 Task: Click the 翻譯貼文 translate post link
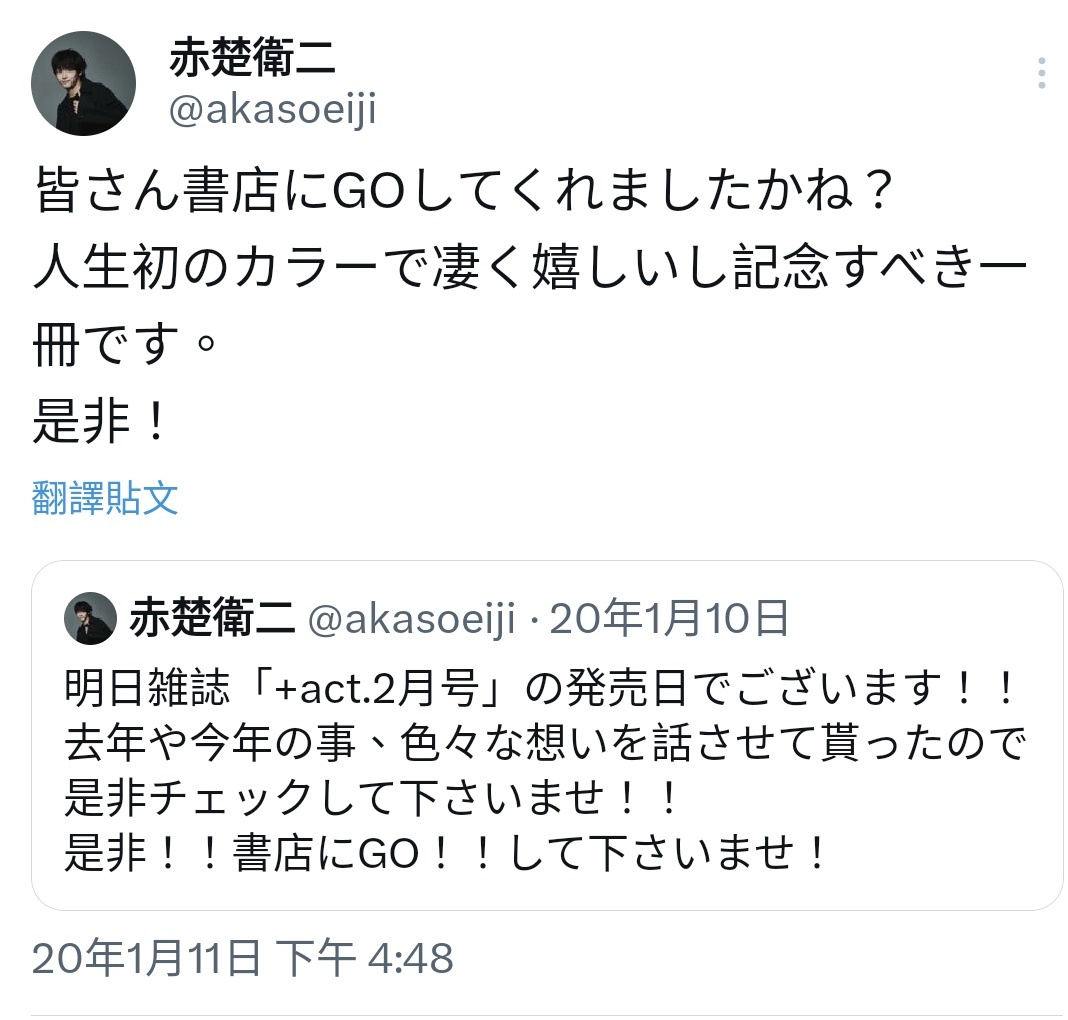[105, 498]
